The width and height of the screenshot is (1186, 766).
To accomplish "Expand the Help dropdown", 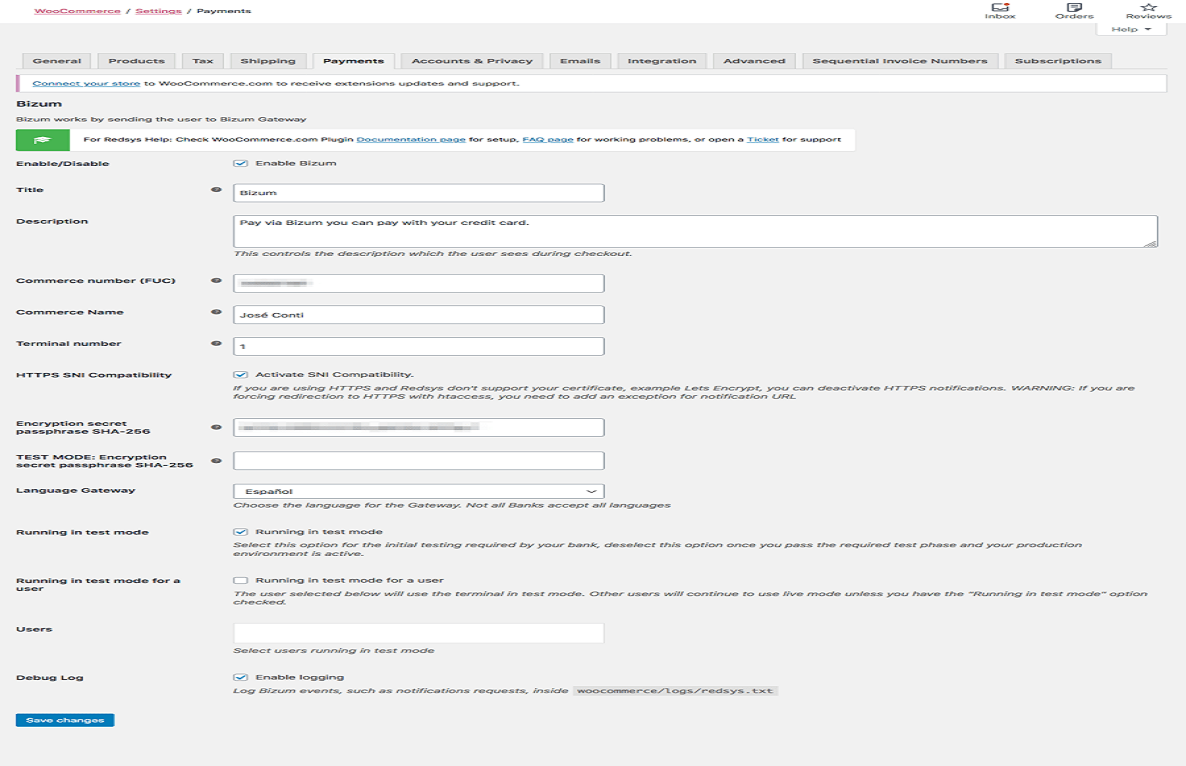I will tap(1129, 29).
